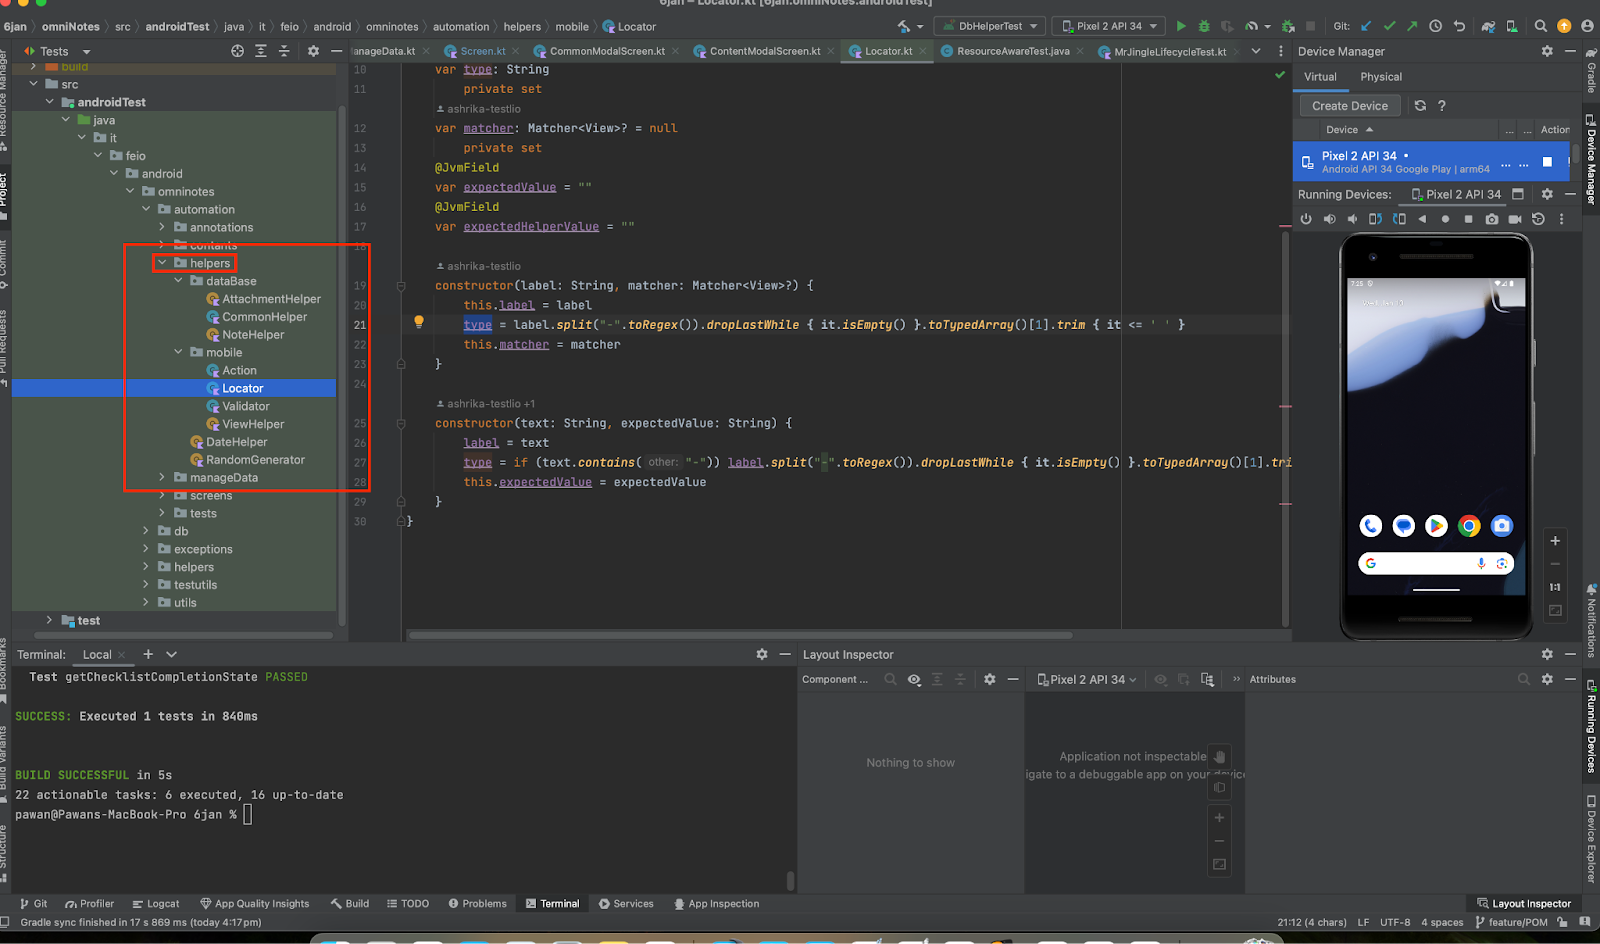1600x944 pixels.
Task: Stop the running Pixel 2 API 34 device
Action: point(1547,162)
